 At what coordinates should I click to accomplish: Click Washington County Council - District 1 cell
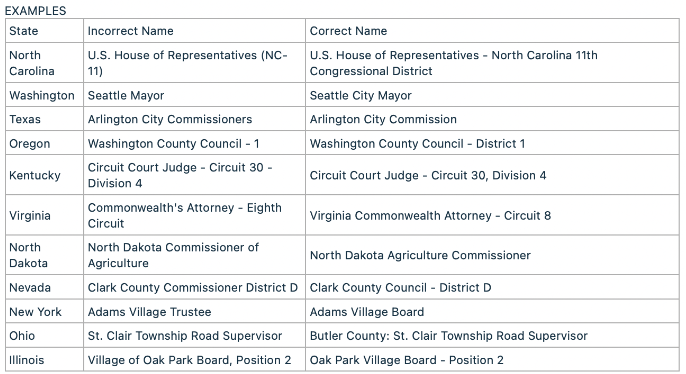pos(492,143)
